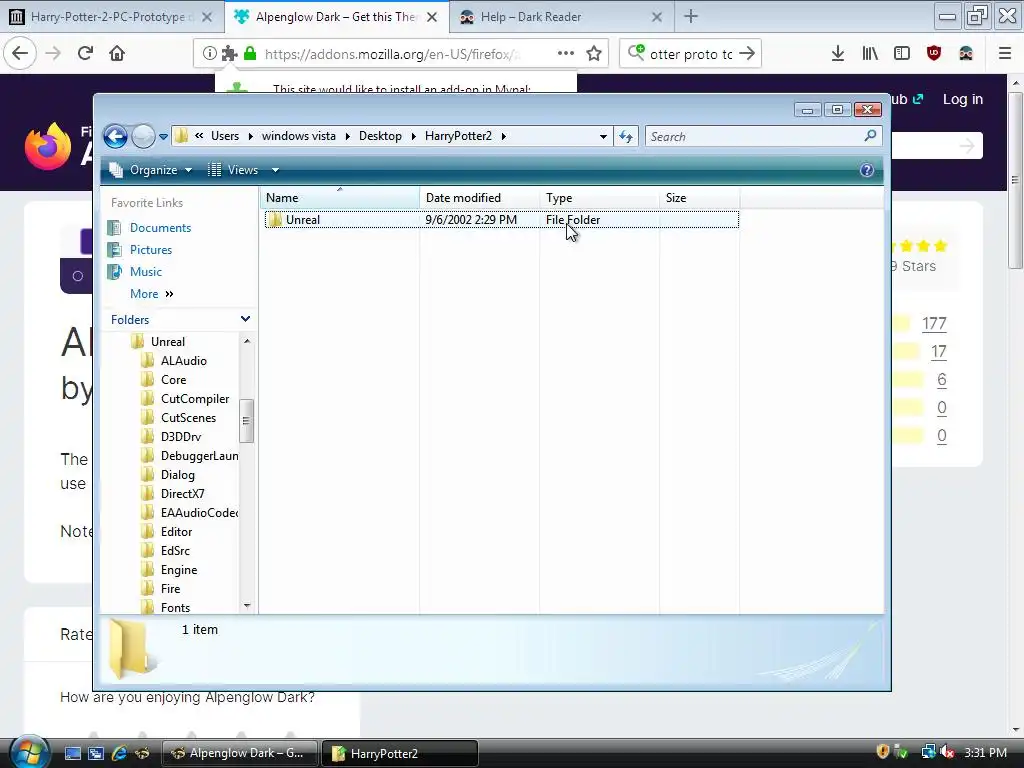The image size is (1024, 768).
Task: Click Show Desktop quick launch icon
Action: 73,753
